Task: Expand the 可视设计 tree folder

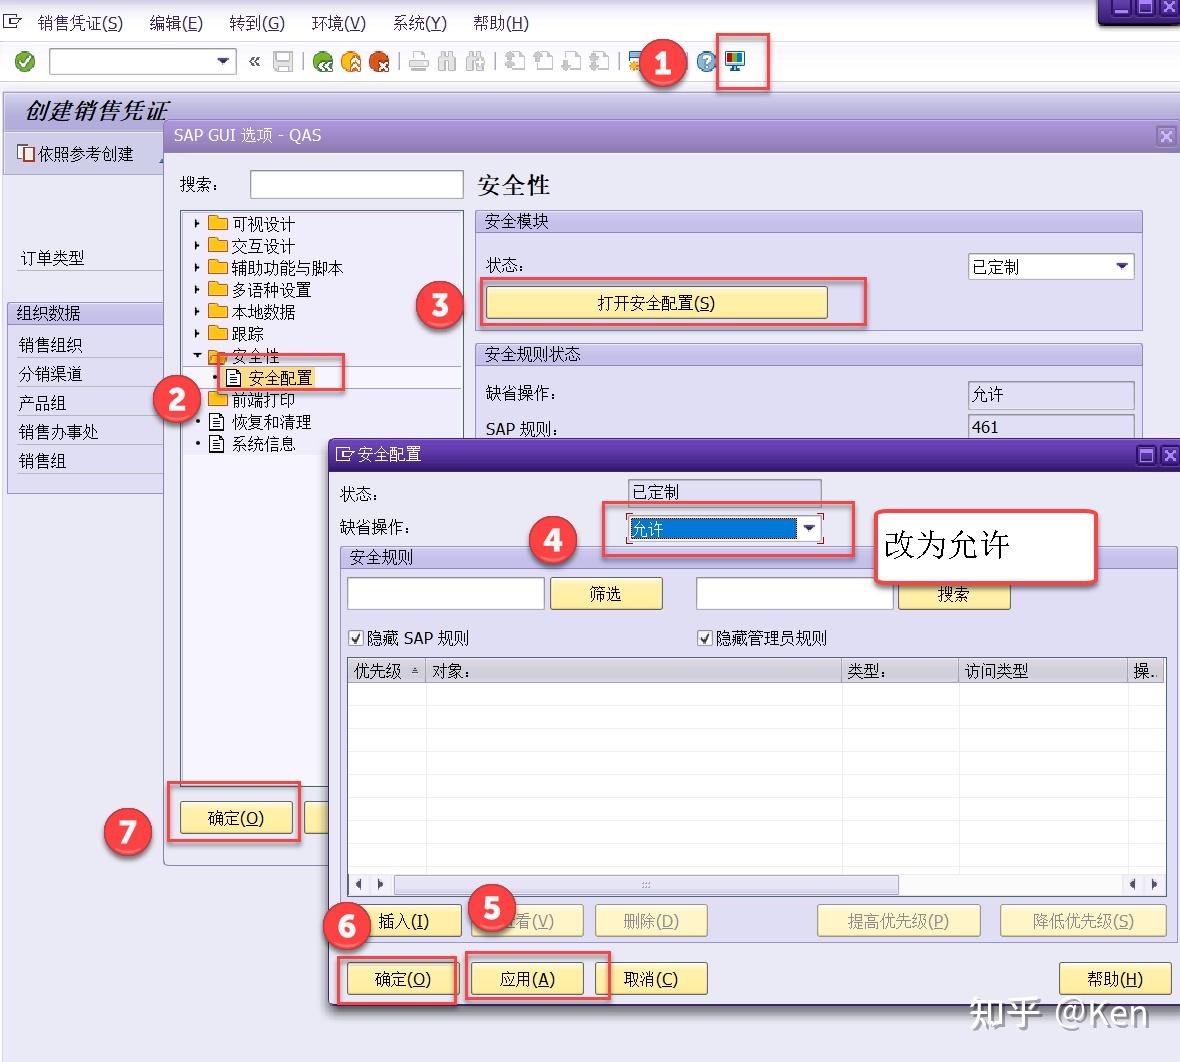Action: click(196, 224)
